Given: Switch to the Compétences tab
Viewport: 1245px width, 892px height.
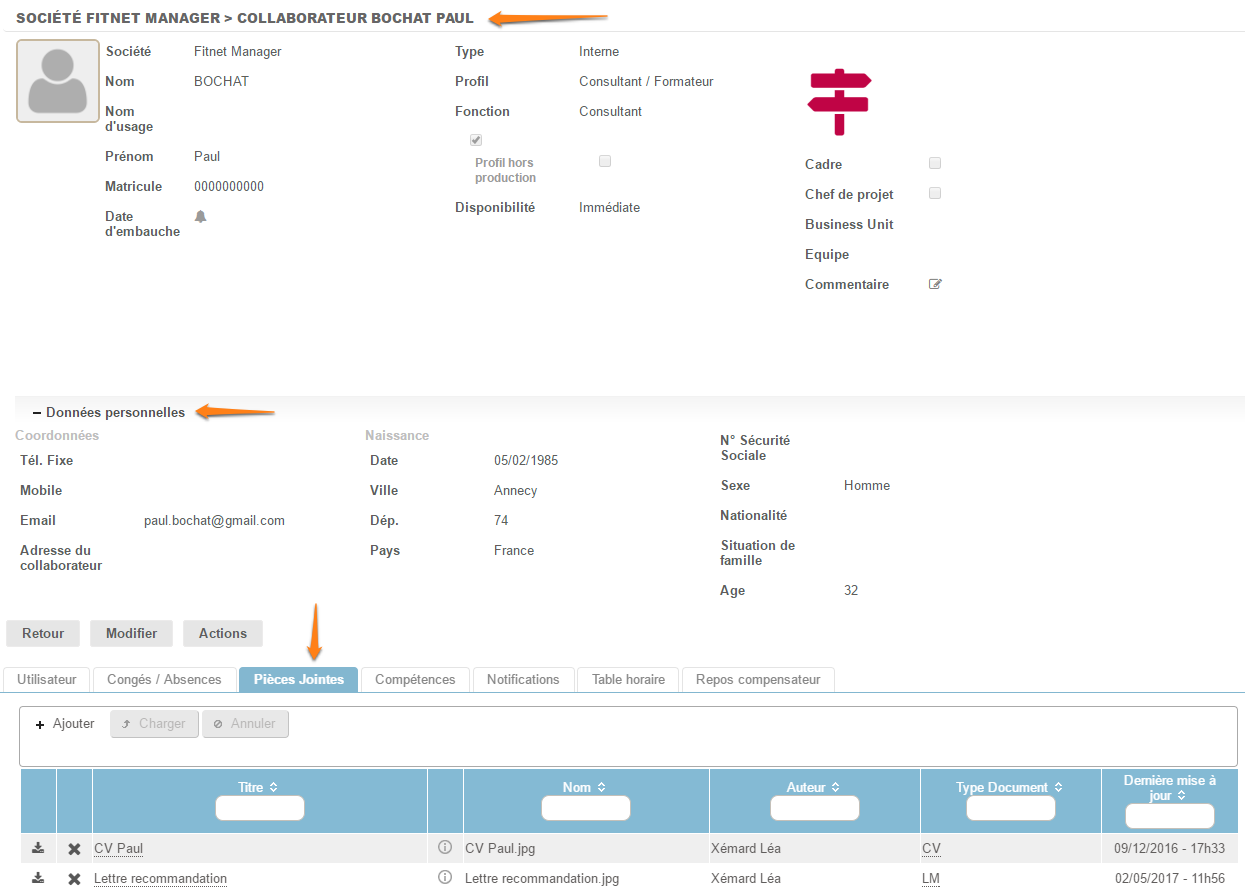Looking at the screenshot, I should pyautogui.click(x=415, y=679).
